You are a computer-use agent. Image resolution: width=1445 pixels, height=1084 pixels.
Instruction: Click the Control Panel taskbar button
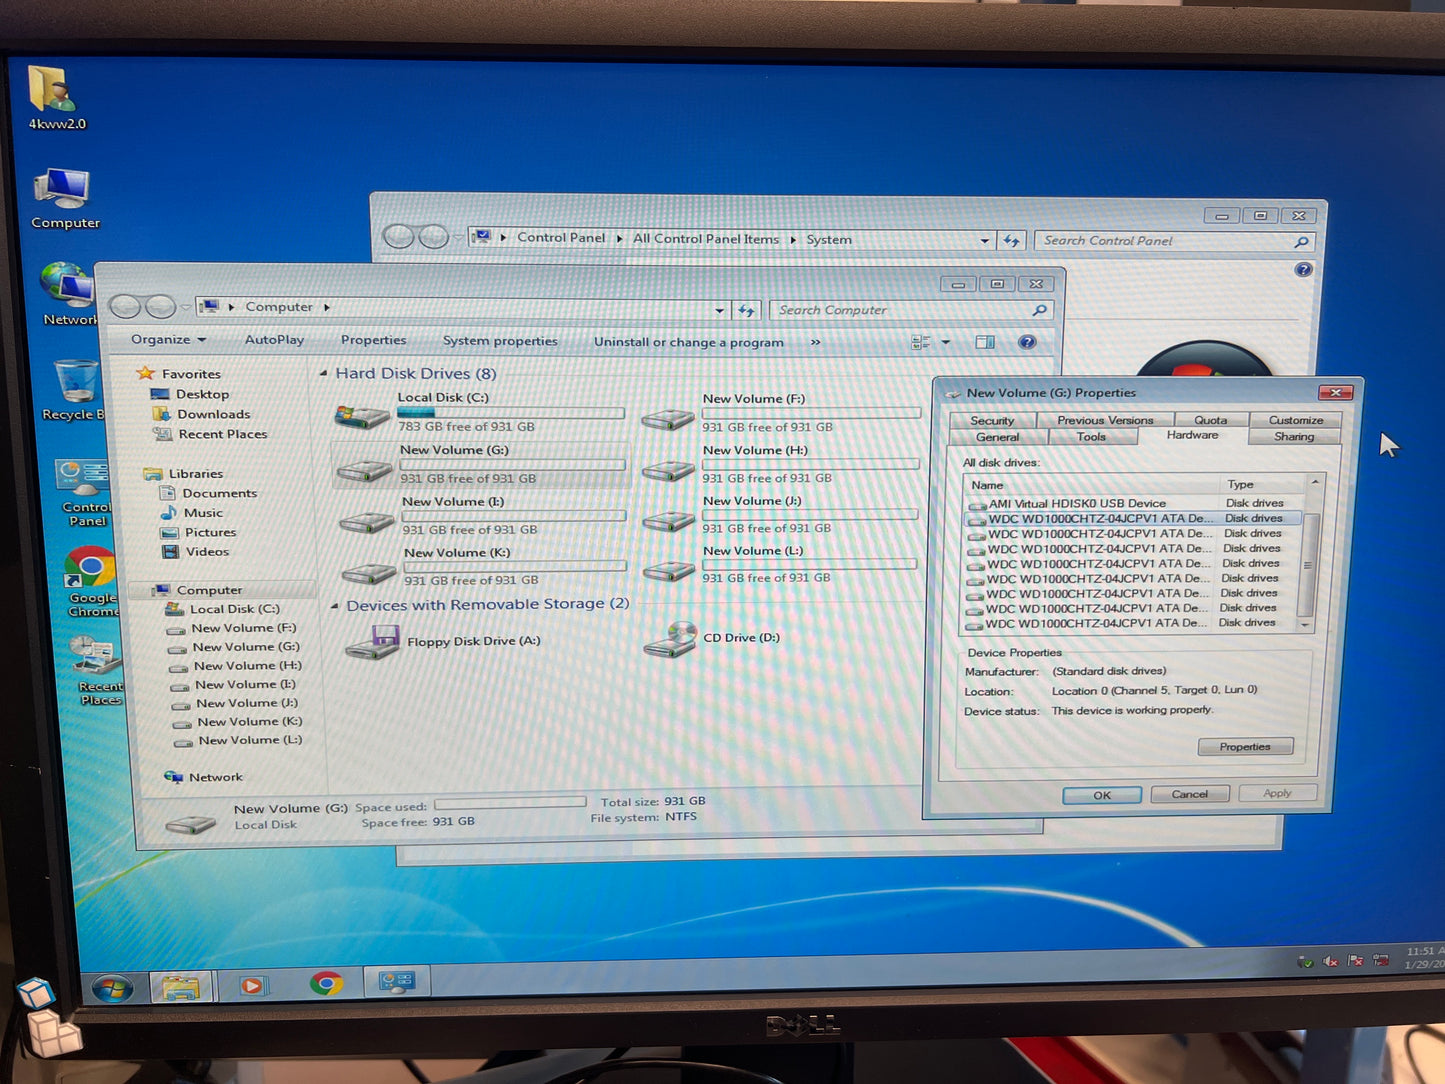(x=397, y=981)
